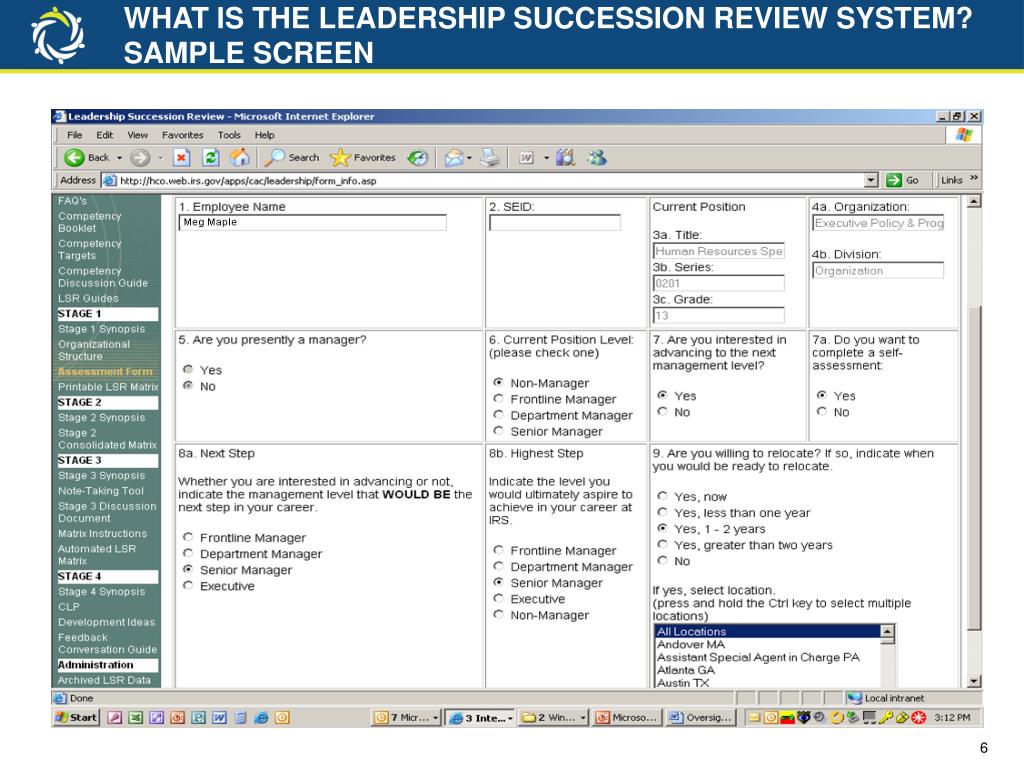Open the Archived LSR Data link
This screenshot has height=768, width=1024.
[x=104, y=680]
